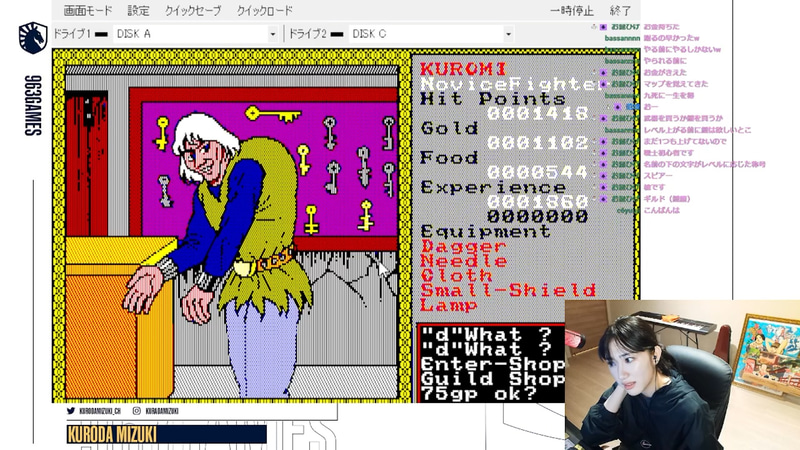Select Cloth in equipment list
Viewport: 800px width, 450px height.
coord(456,276)
